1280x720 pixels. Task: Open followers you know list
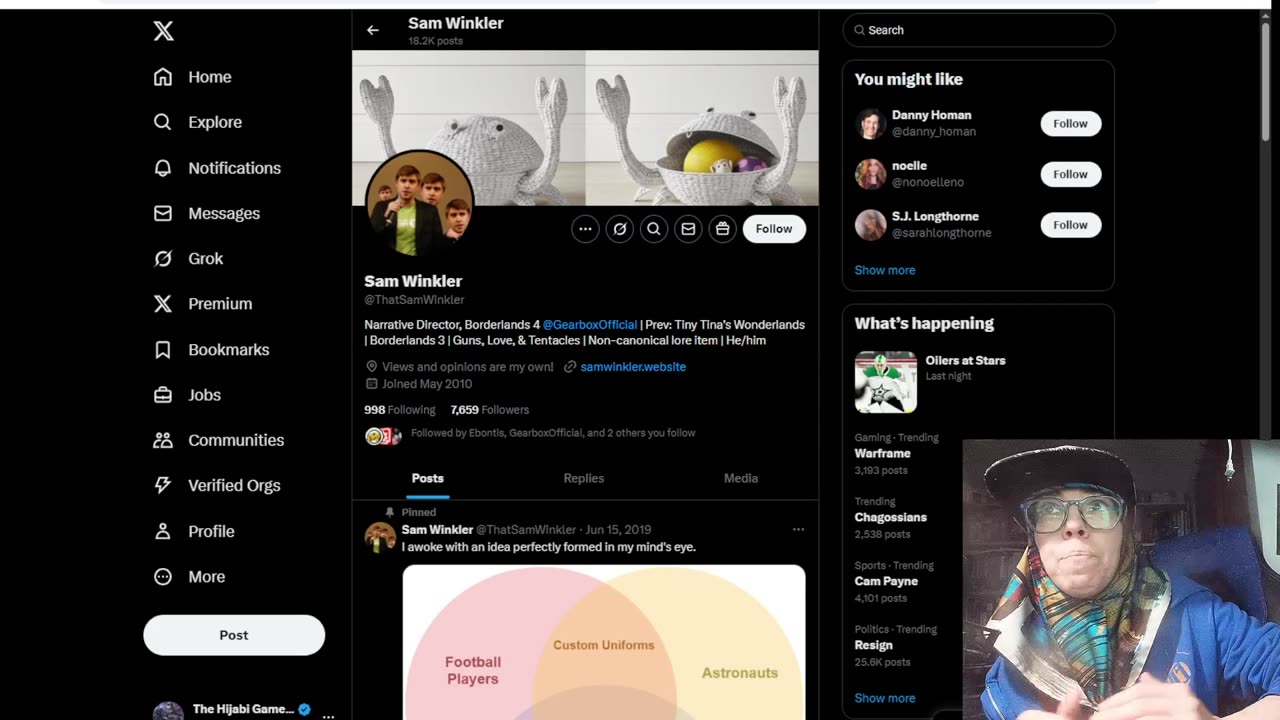pos(530,434)
